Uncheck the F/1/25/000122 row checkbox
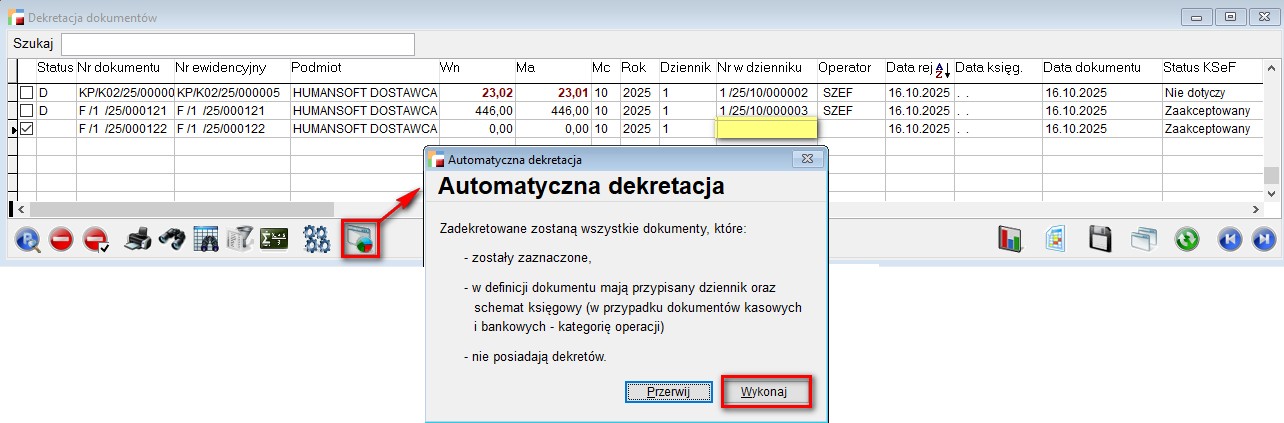This screenshot has height=423, width=1284. click(27, 128)
